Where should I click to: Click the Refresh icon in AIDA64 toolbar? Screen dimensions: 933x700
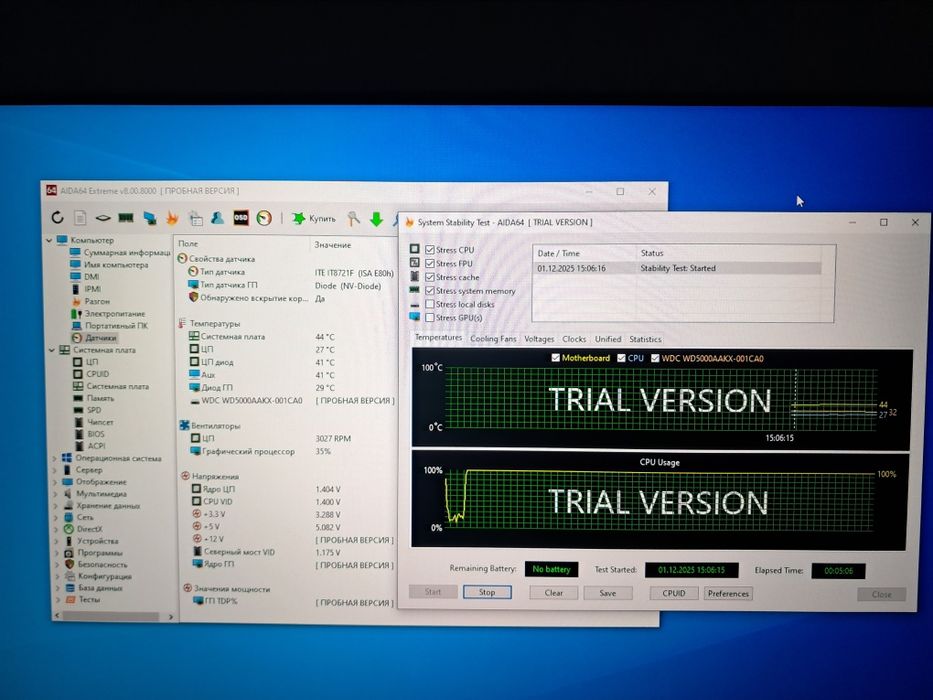(57, 217)
